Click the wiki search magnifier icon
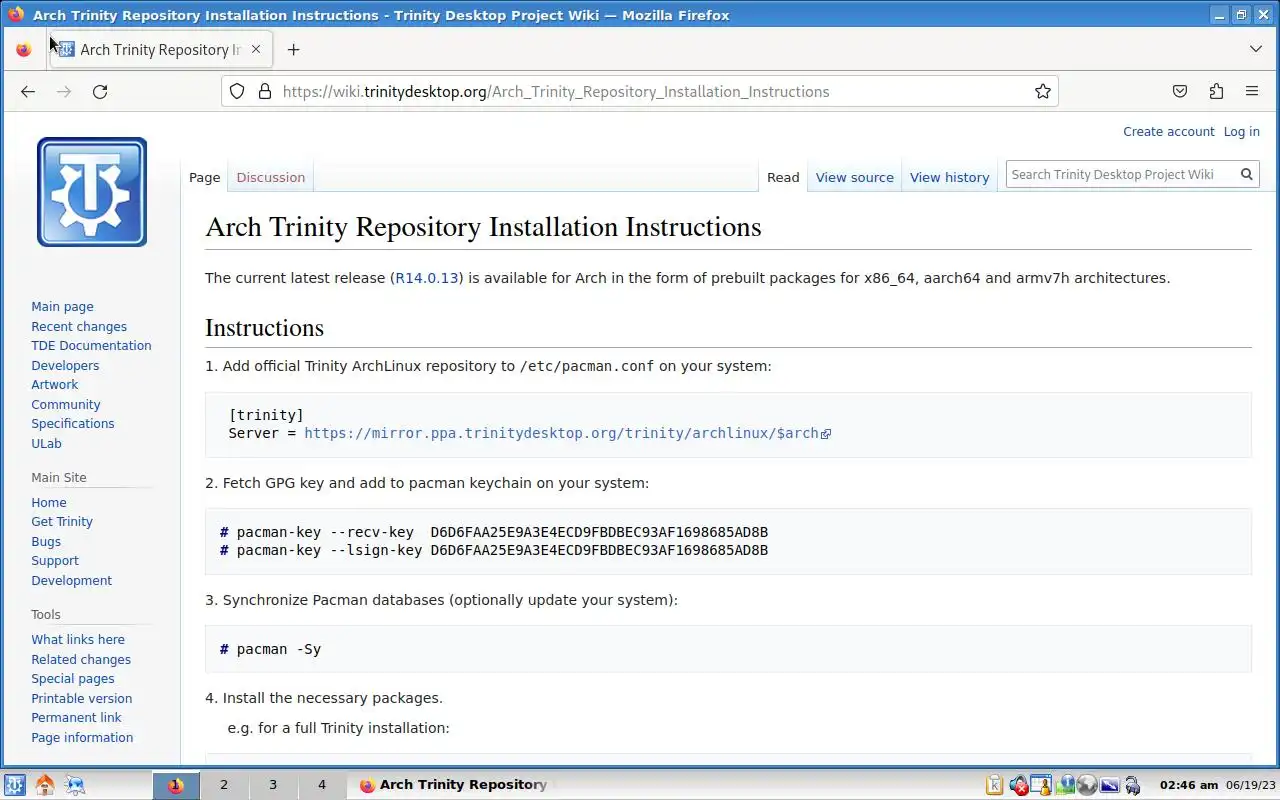 point(1247,174)
